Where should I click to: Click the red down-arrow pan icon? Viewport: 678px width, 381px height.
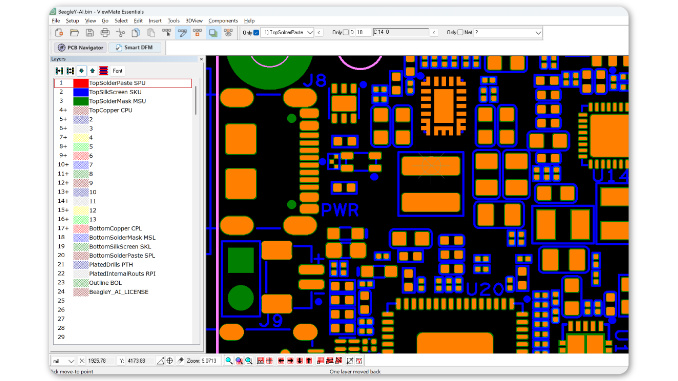point(300,361)
